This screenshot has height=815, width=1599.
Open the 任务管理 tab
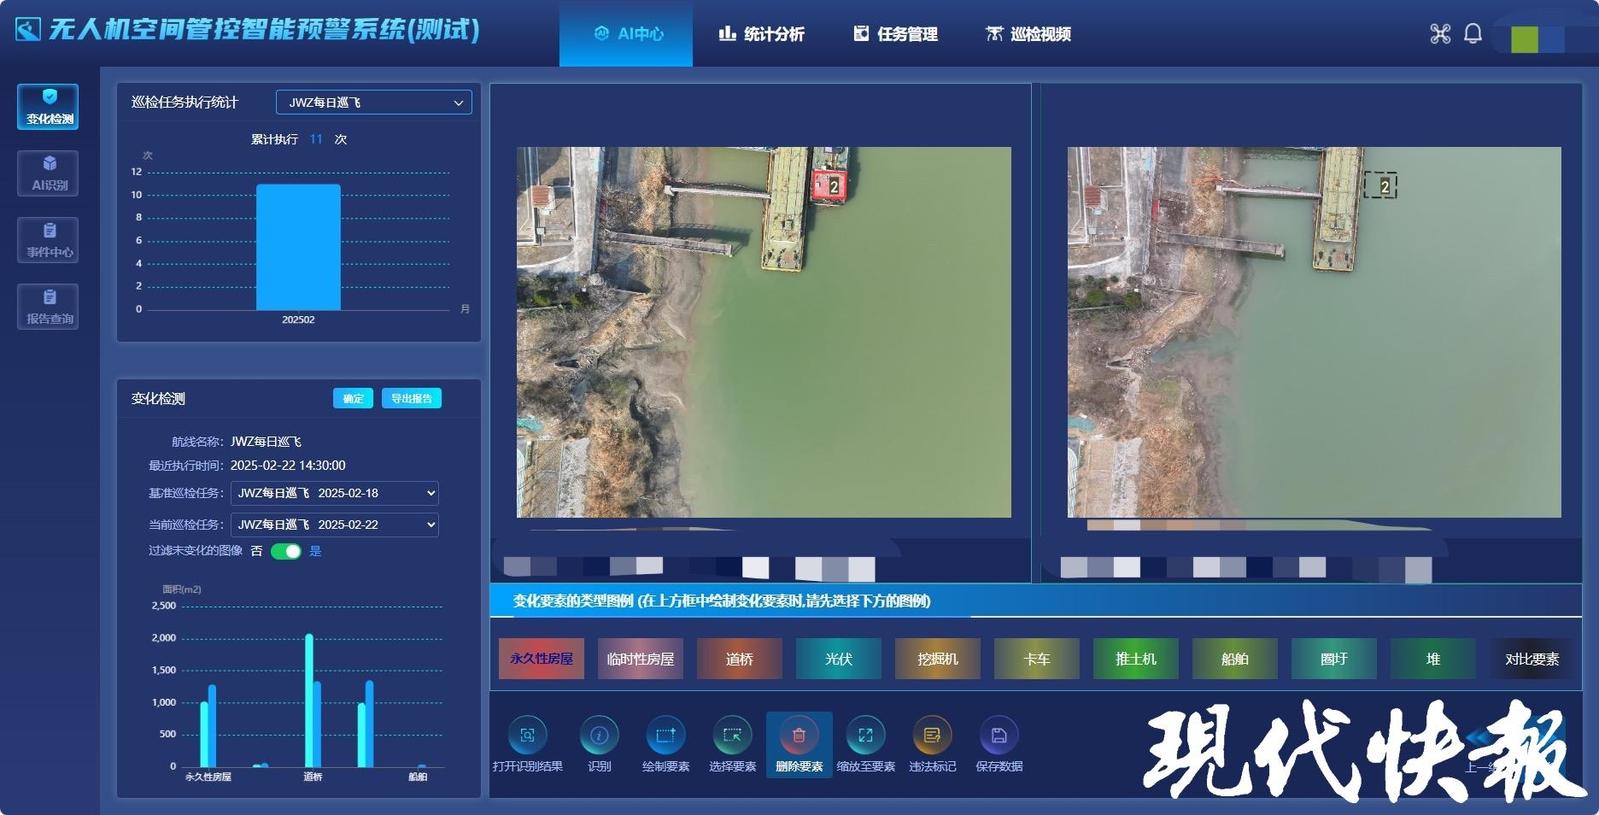(895, 34)
